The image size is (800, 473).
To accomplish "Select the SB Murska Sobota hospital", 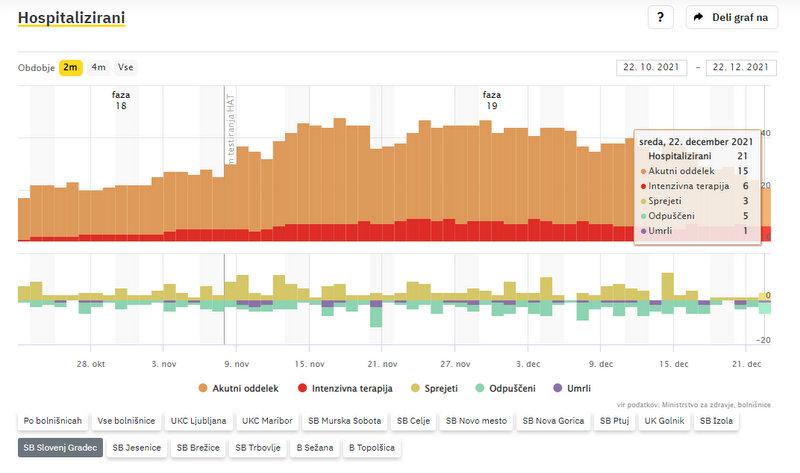I will point(343,421).
